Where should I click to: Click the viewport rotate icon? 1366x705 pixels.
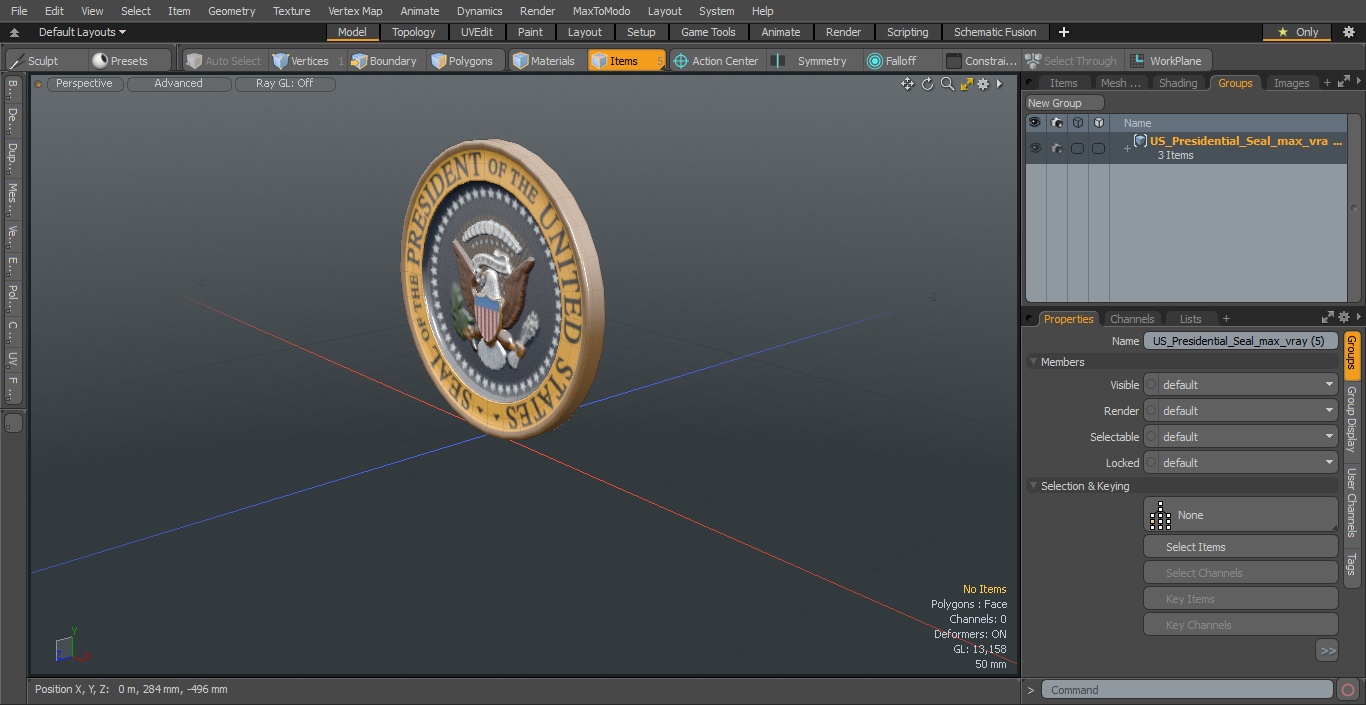927,84
